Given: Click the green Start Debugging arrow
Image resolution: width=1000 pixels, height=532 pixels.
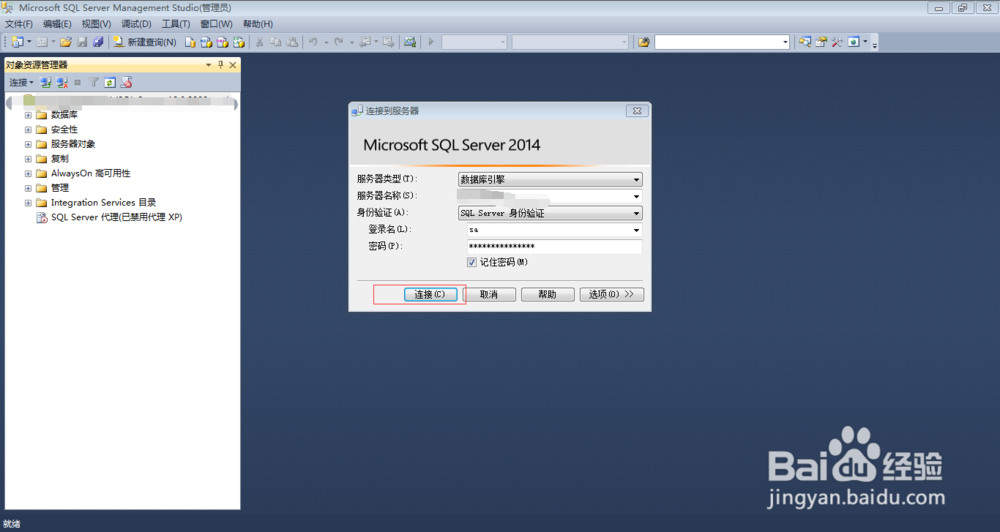Looking at the screenshot, I should click(431, 42).
